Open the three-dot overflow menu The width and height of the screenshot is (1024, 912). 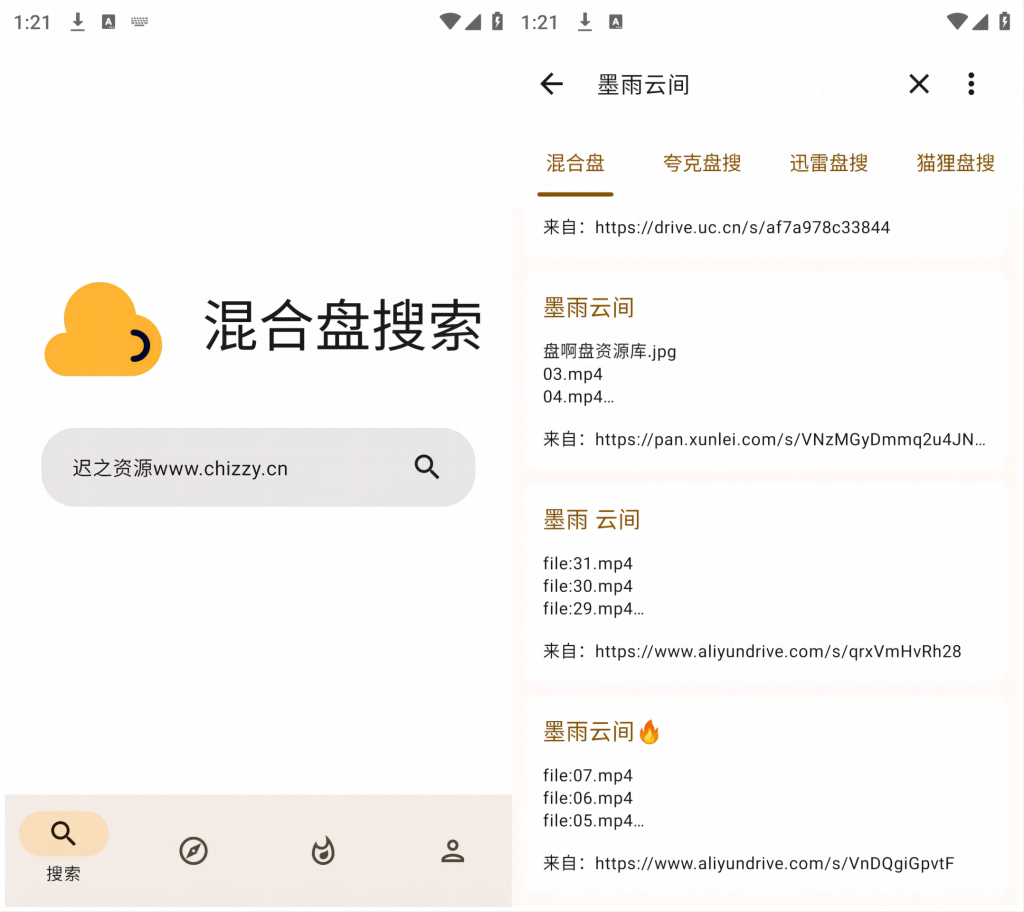click(970, 84)
